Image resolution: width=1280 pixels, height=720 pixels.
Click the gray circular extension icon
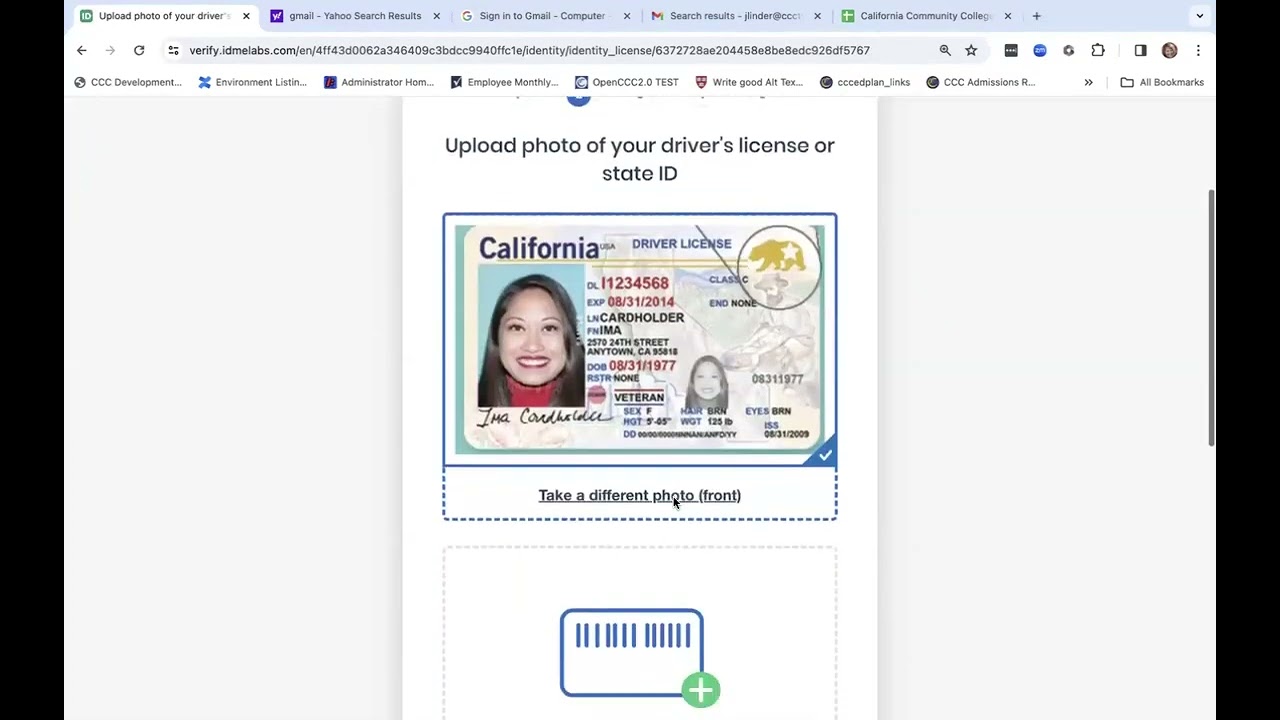[1069, 50]
